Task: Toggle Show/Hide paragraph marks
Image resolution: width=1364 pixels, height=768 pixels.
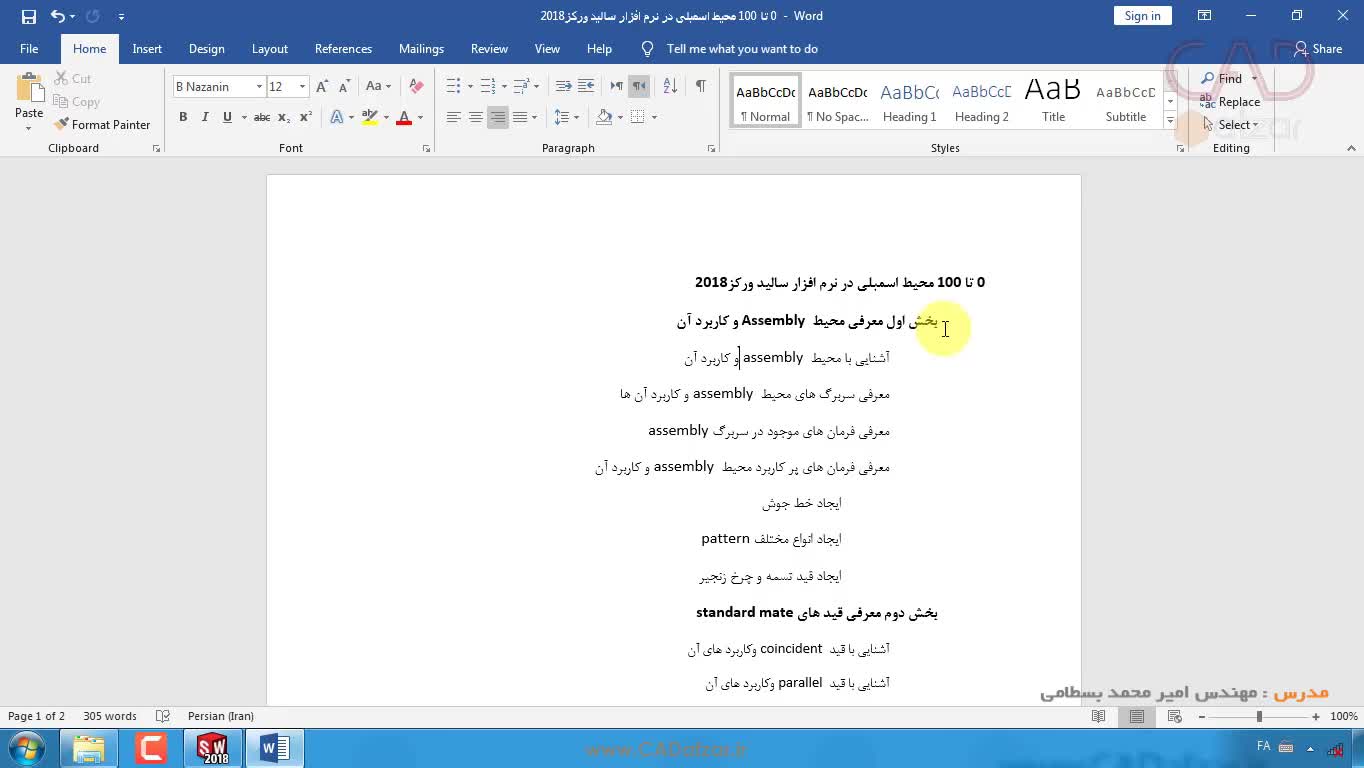Action: [x=700, y=87]
